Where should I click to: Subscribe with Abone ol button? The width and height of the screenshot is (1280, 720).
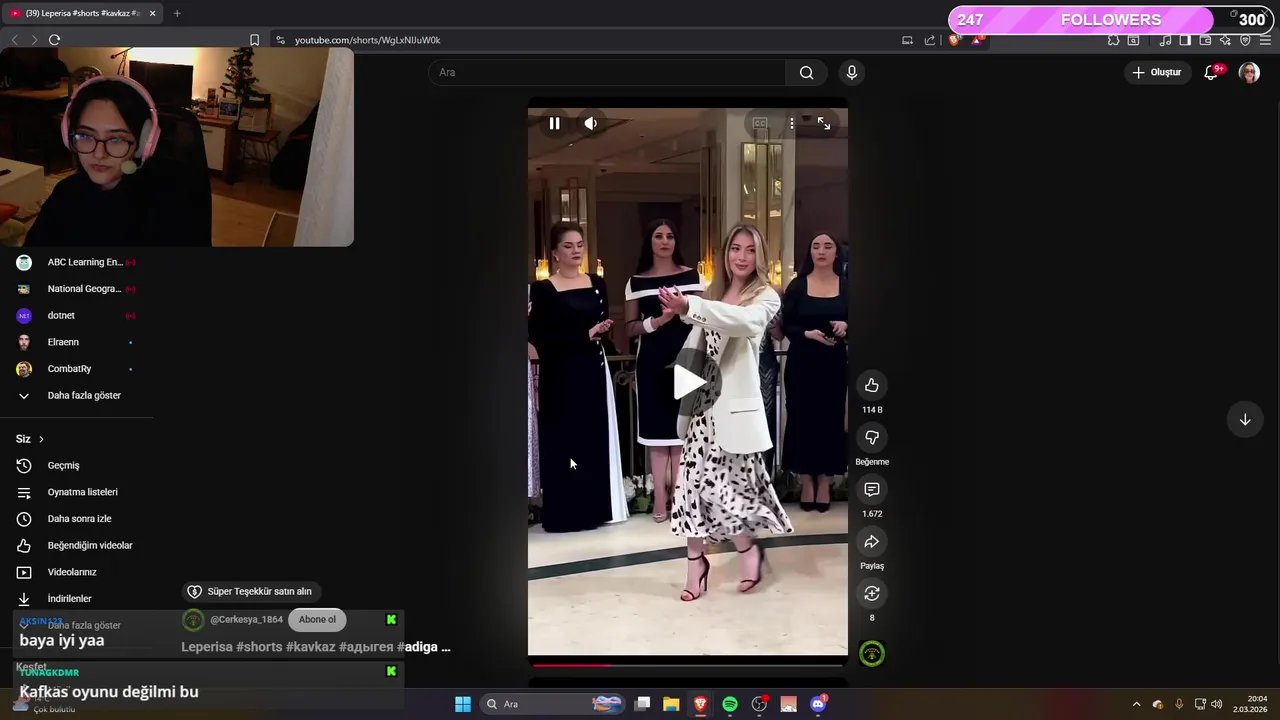pyautogui.click(x=317, y=619)
